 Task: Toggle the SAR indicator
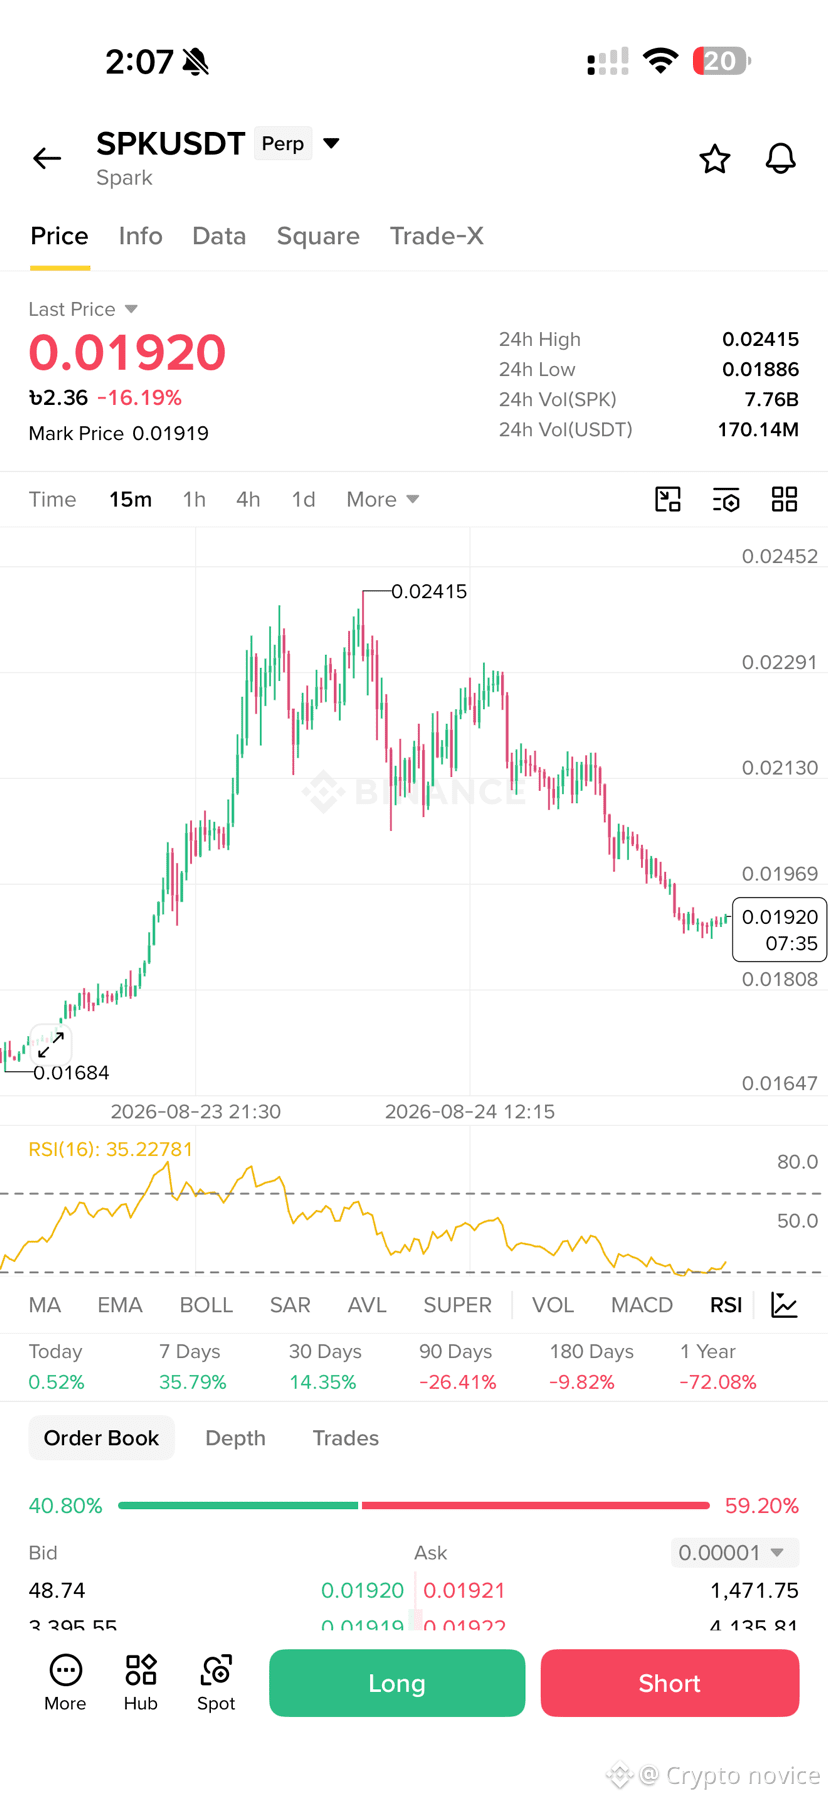[x=290, y=1305]
